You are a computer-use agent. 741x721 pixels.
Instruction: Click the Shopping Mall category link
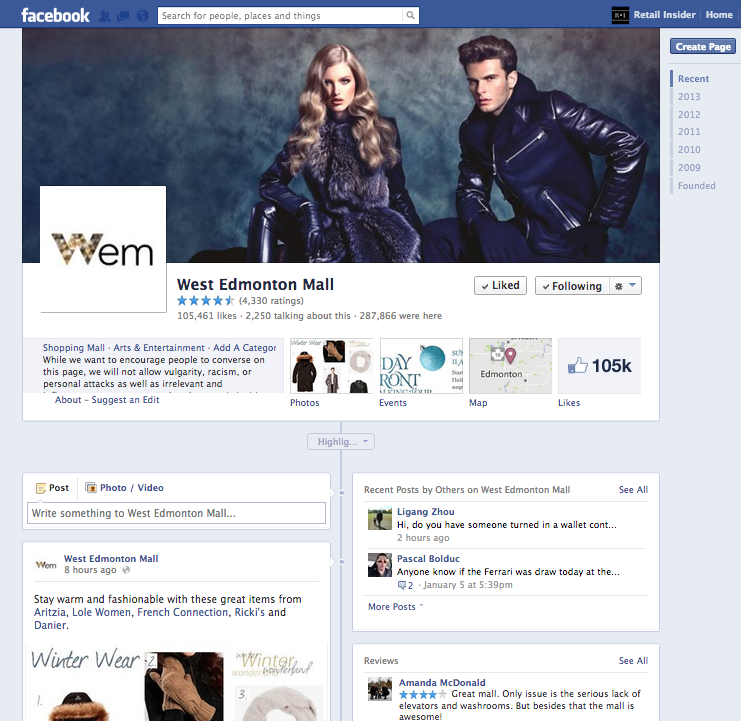[x=74, y=348]
